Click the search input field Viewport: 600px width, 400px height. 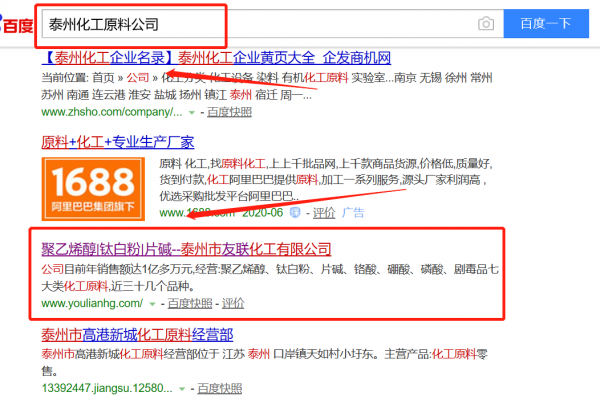250,23
